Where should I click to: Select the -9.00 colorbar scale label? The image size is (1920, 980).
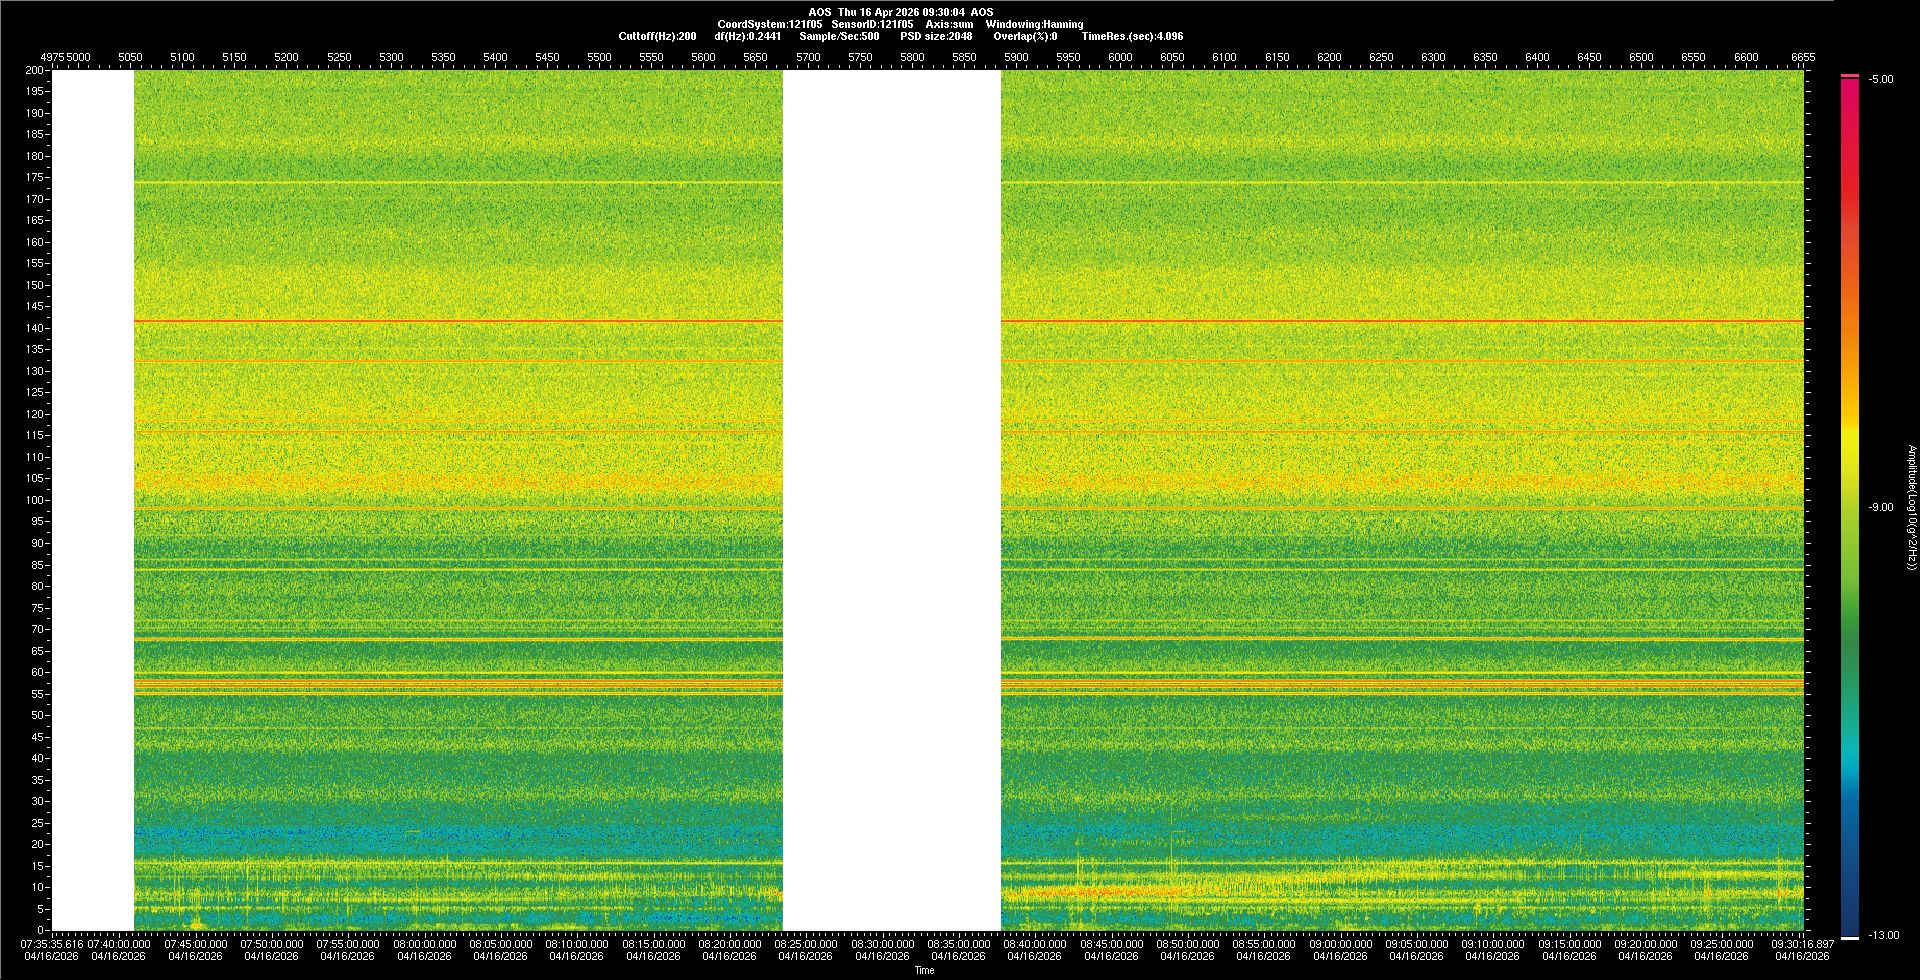coord(1880,507)
